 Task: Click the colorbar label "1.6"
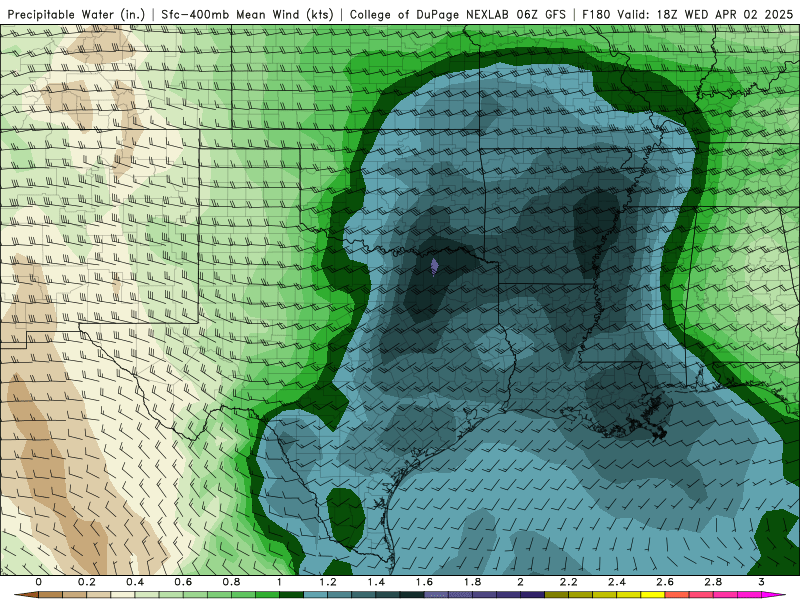(x=424, y=582)
